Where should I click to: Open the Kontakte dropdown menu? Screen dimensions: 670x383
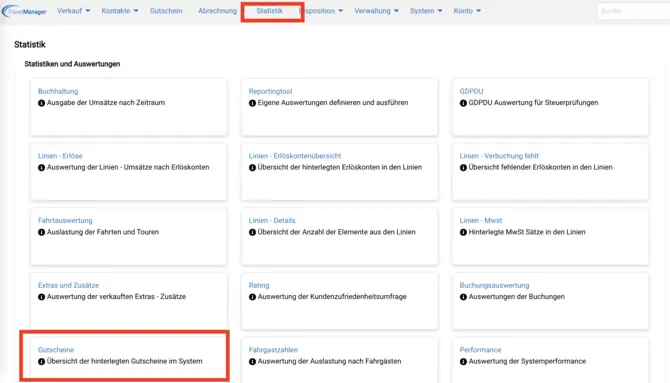point(120,11)
